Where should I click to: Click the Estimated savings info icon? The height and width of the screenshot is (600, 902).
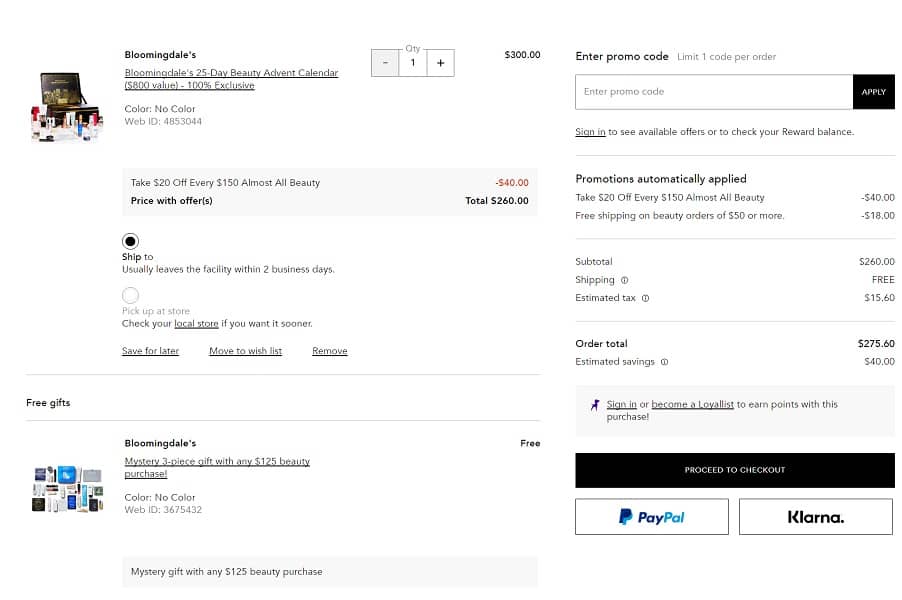click(664, 362)
